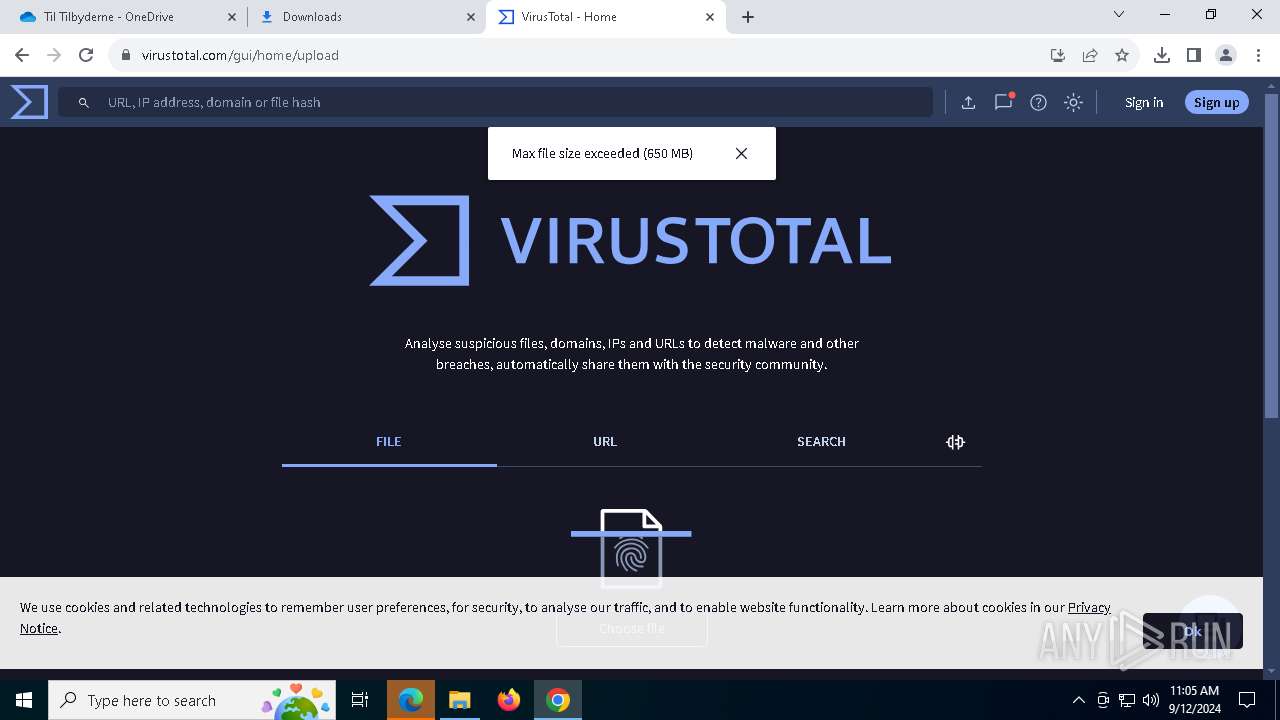Open the notifications chat icon

[1003, 102]
